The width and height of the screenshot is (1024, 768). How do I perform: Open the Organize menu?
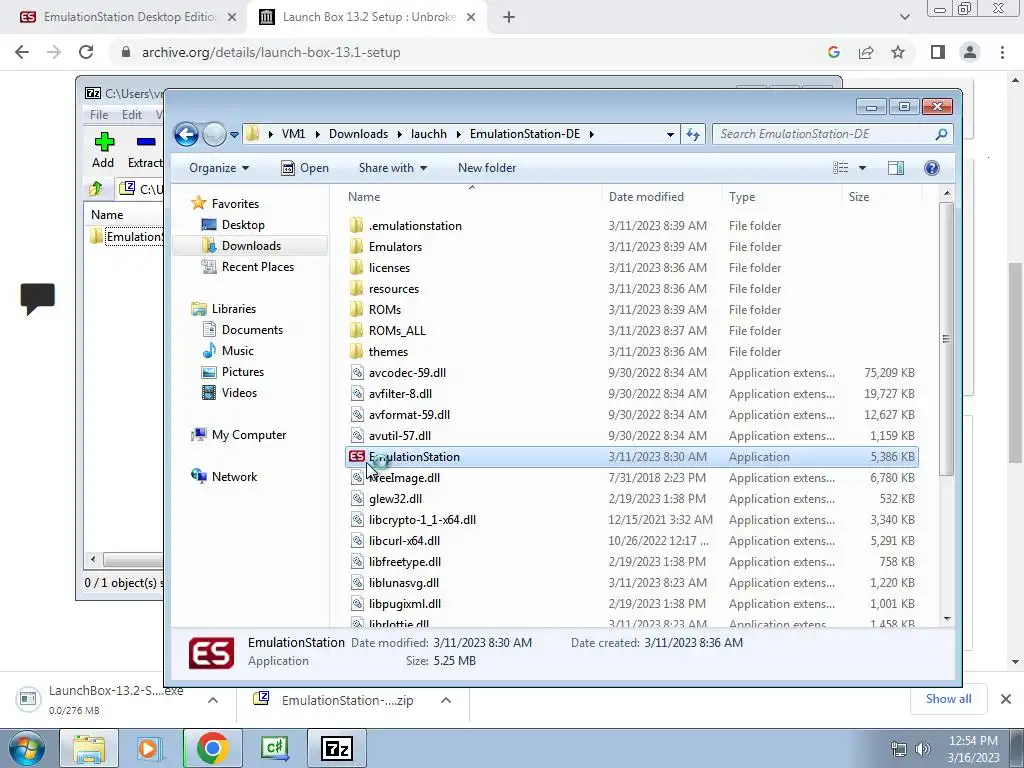[x=219, y=168]
